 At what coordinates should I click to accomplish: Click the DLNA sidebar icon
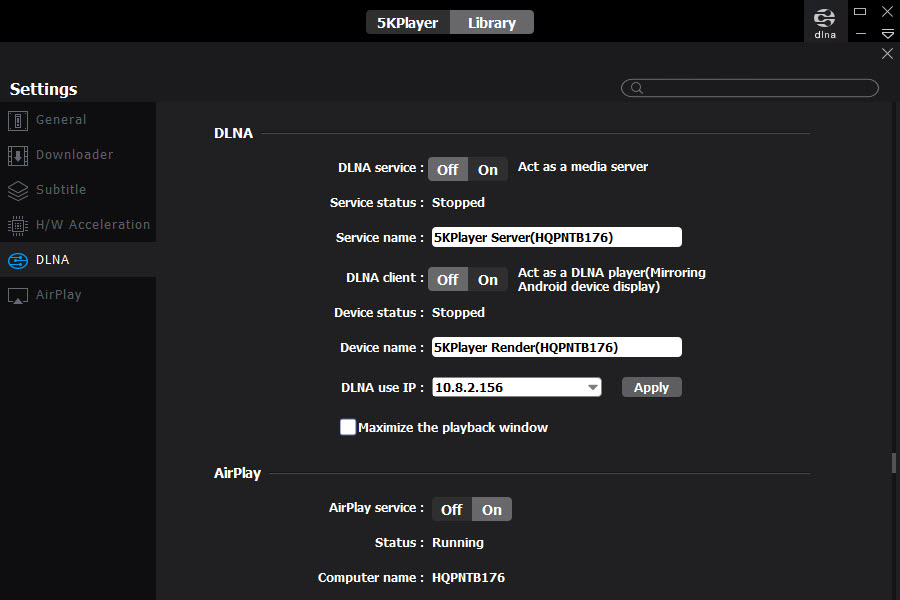click(x=18, y=261)
